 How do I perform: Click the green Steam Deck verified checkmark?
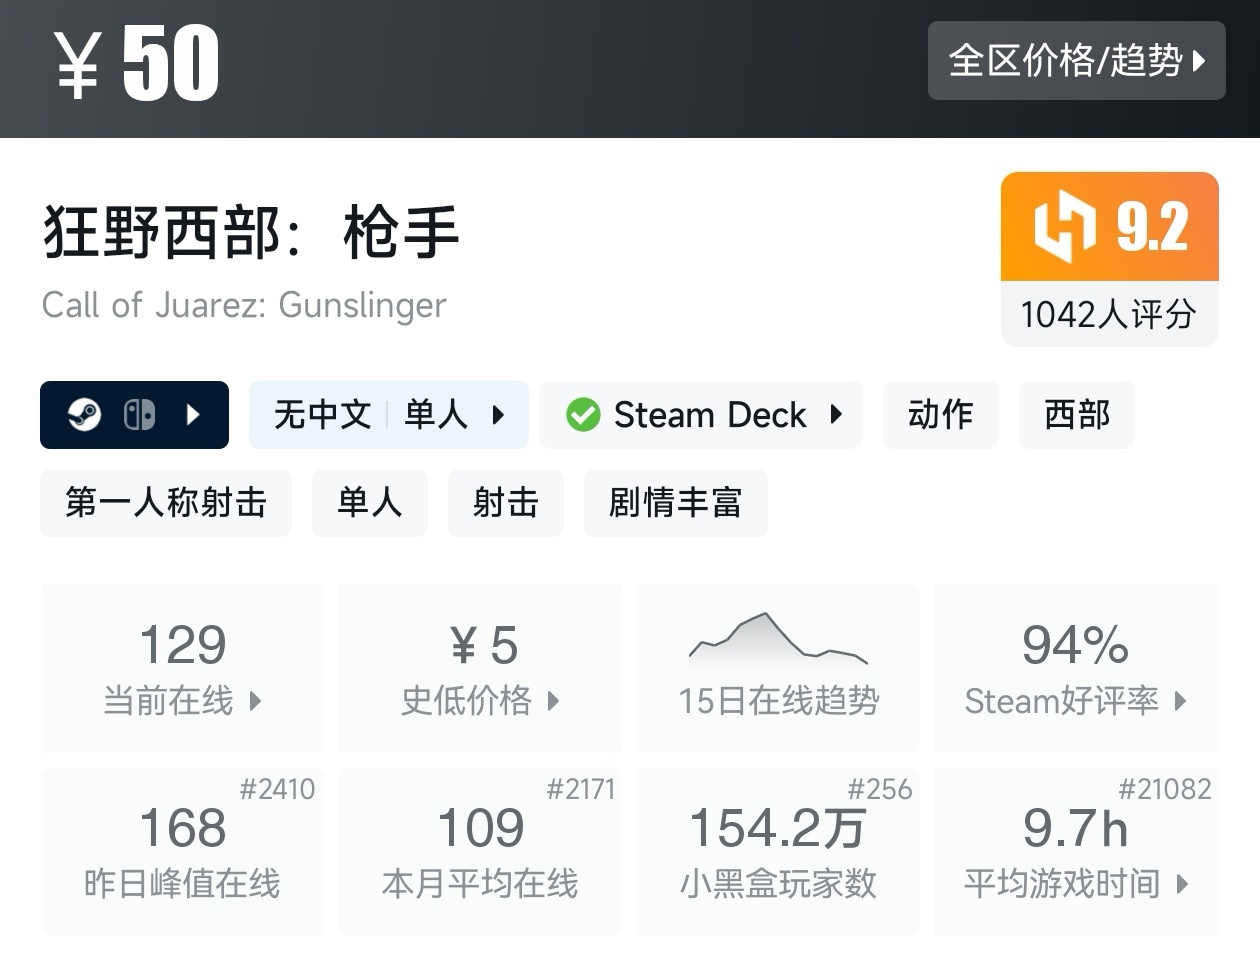583,415
